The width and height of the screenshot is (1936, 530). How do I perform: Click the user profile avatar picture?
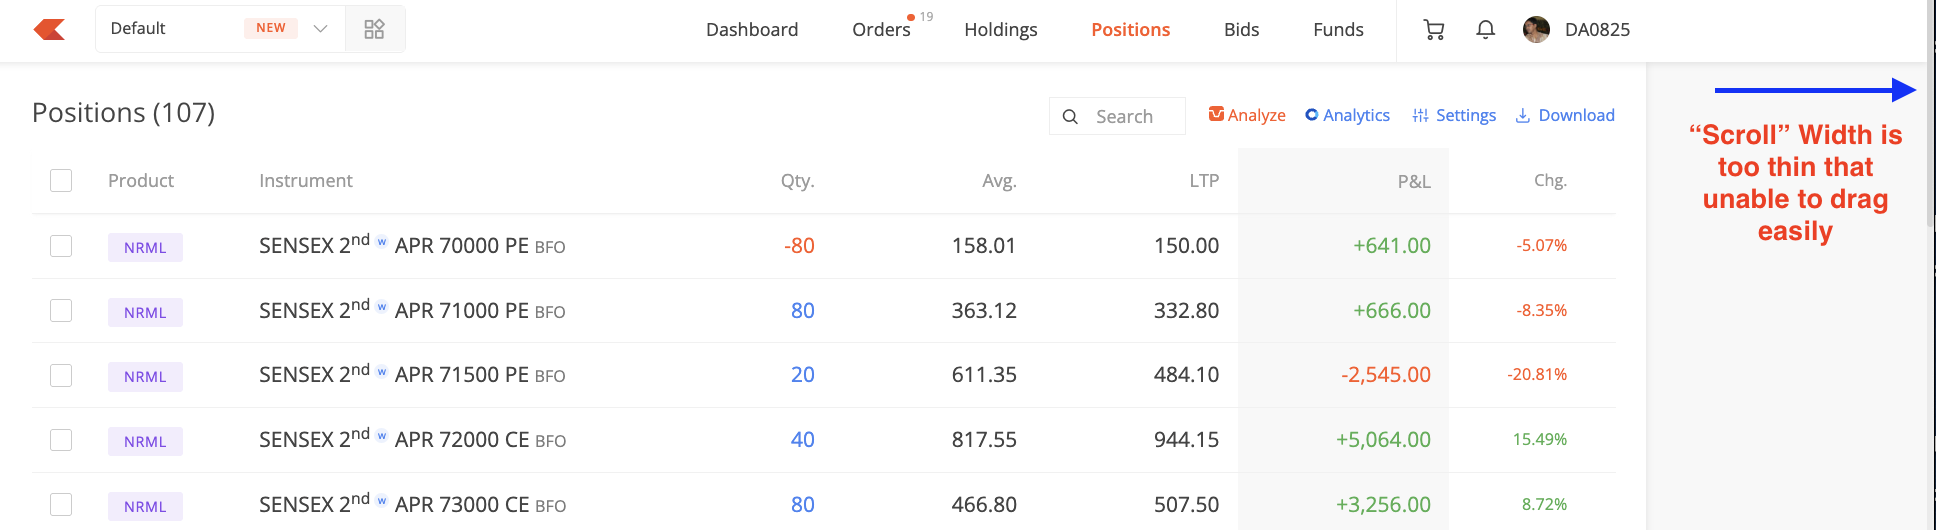[1536, 30]
